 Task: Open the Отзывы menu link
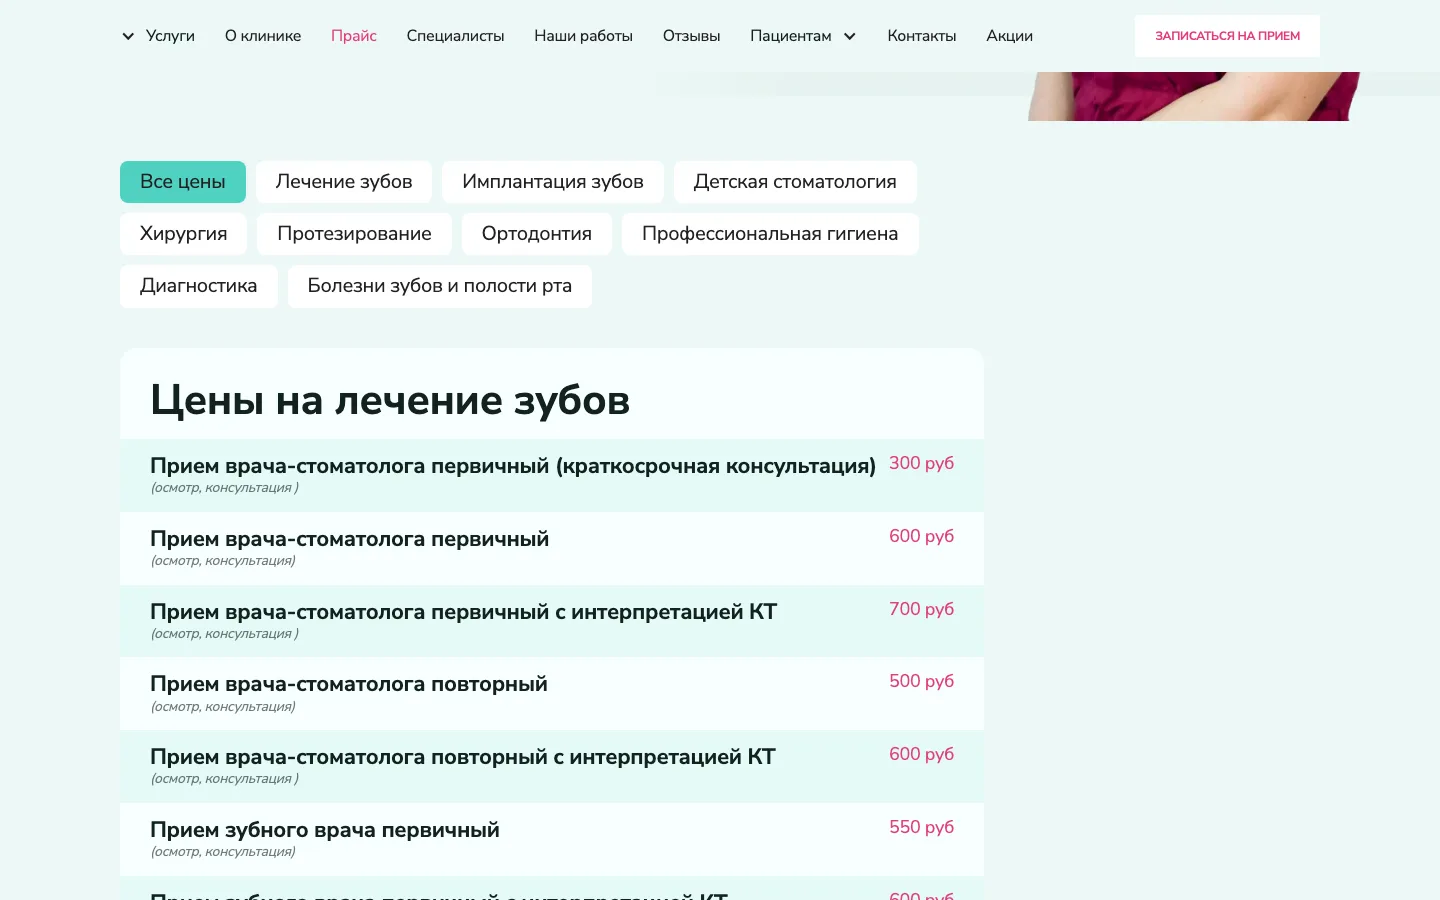click(691, 36)
